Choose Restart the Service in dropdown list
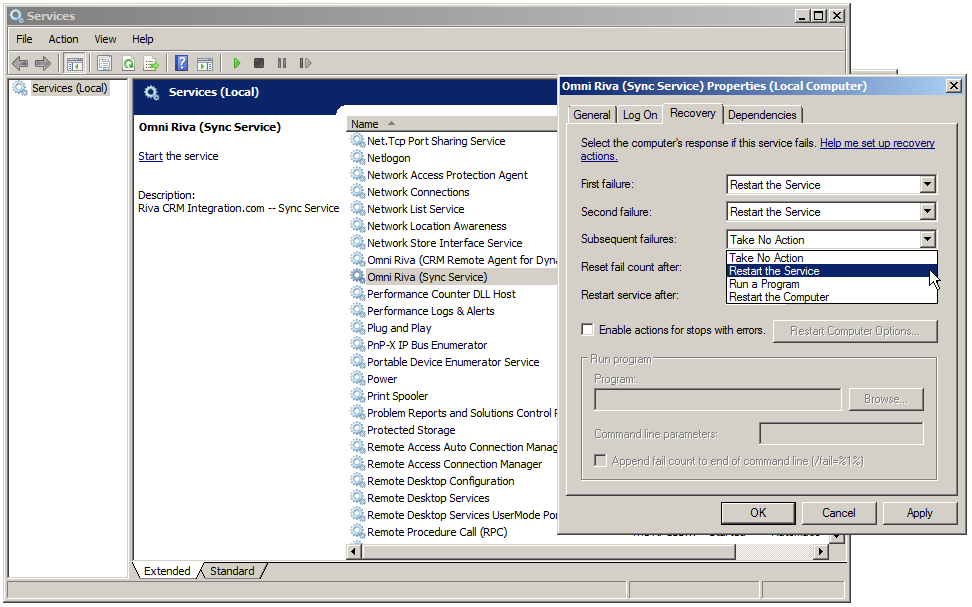Screen dimensions: 972x607 (831, 271)
